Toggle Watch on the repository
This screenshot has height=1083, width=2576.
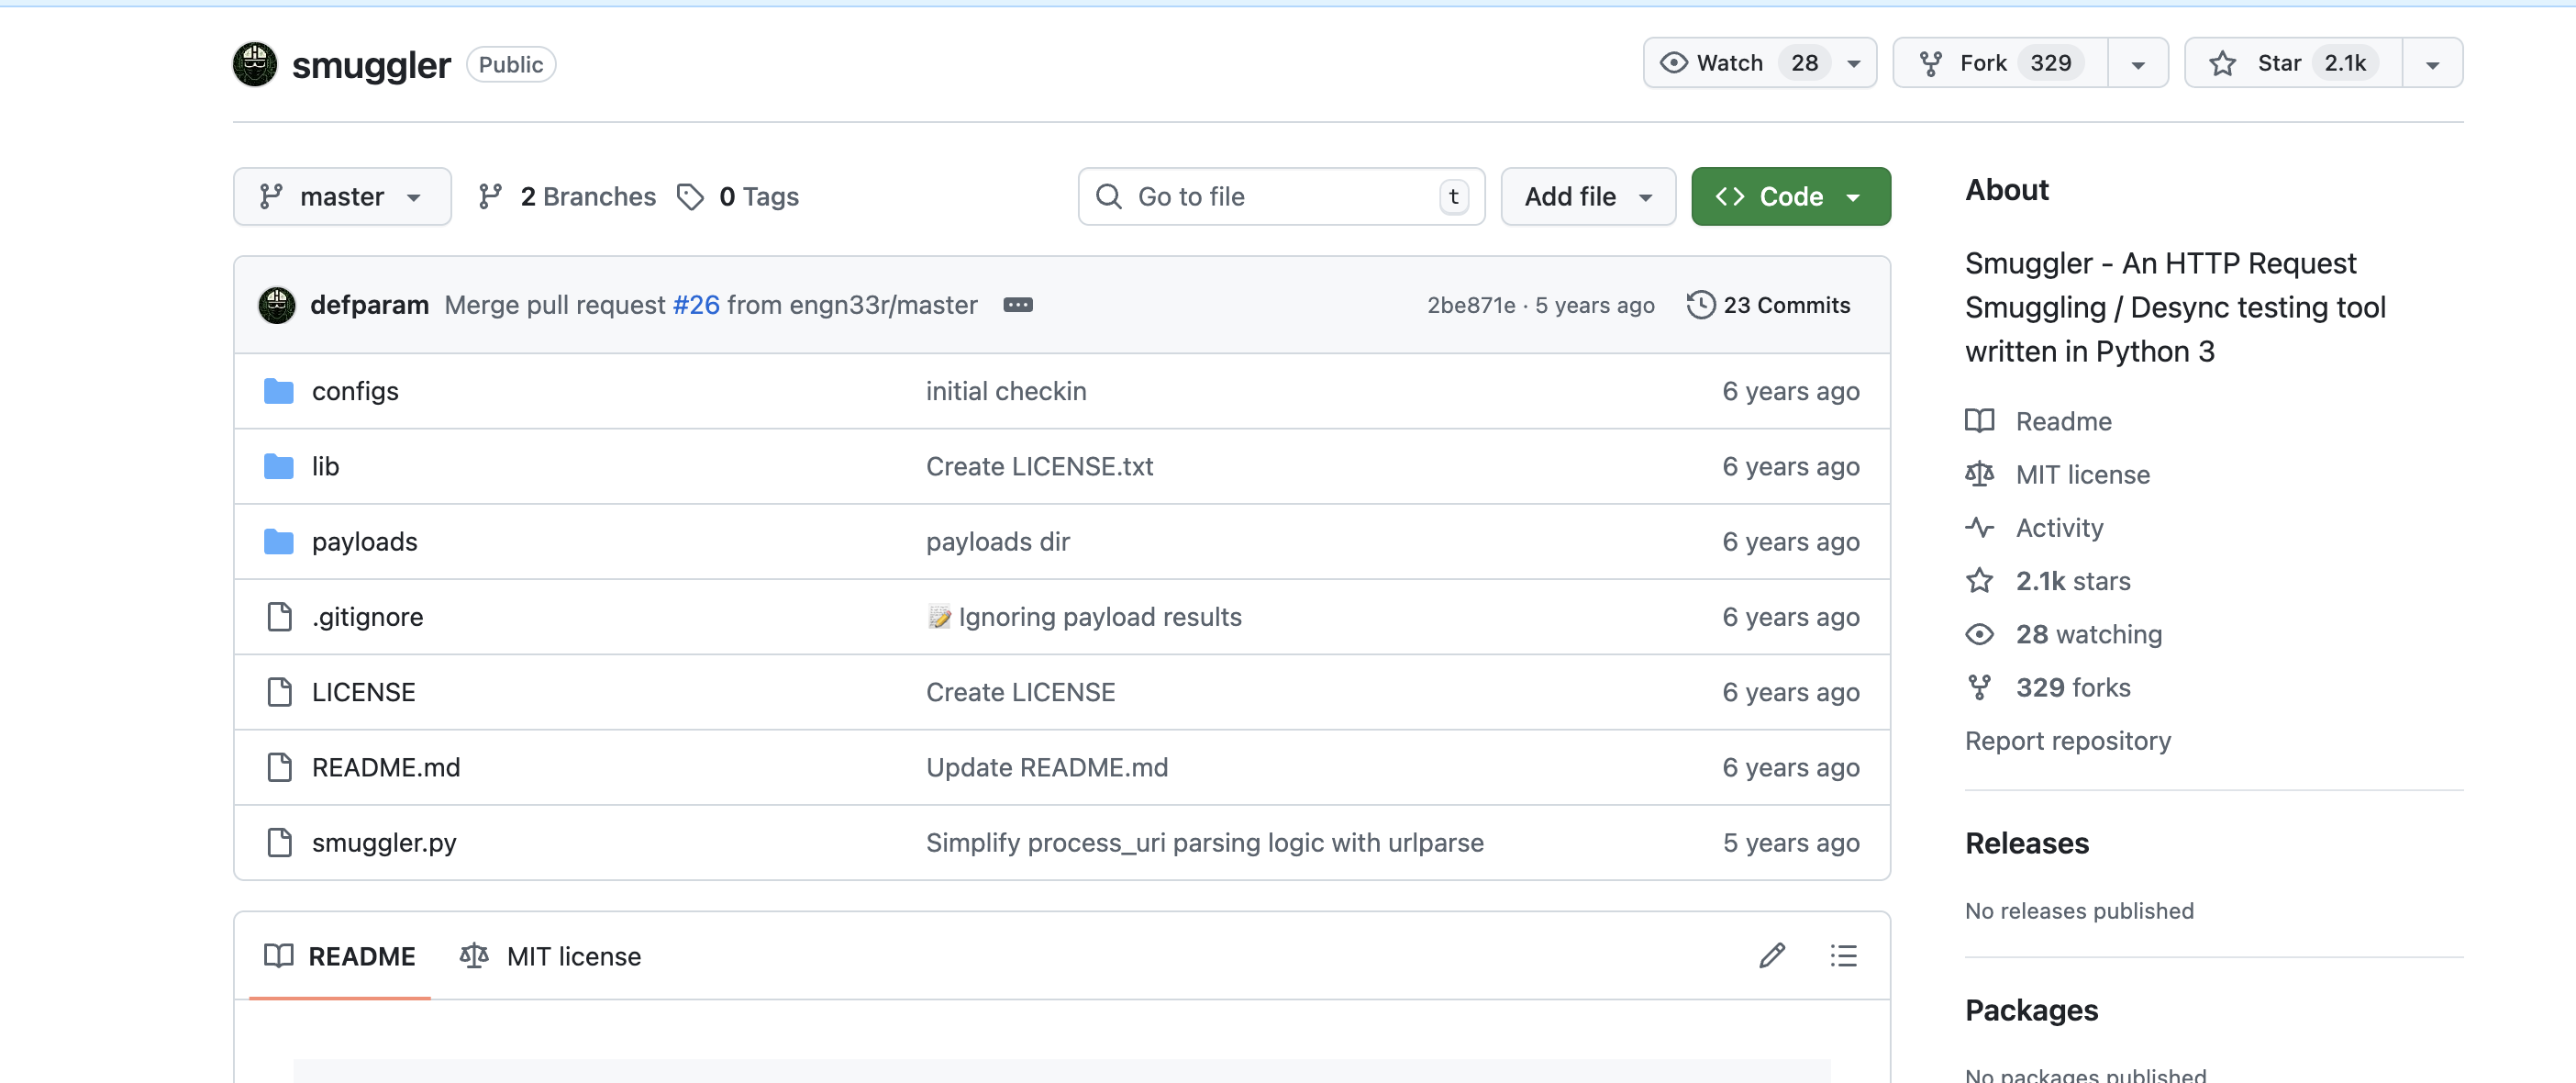click(1730, 63)
